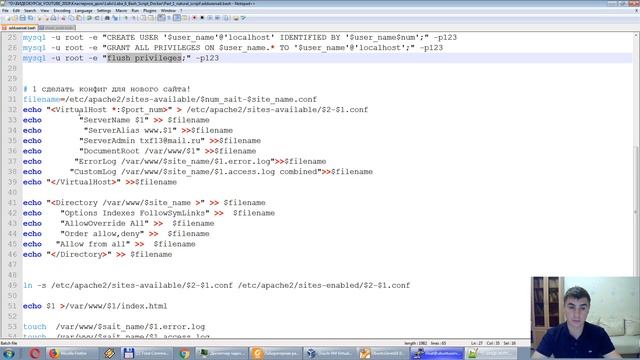Viewport: 640px width, 360px height.
Task: Click 'Options Indexes FollowSymLinks' on line 42
Action: click(x=135, y=213)
